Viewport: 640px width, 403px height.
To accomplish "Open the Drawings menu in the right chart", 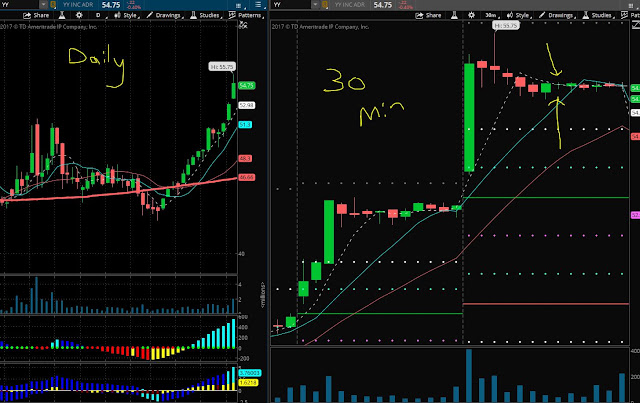I will tap(557, 16).
